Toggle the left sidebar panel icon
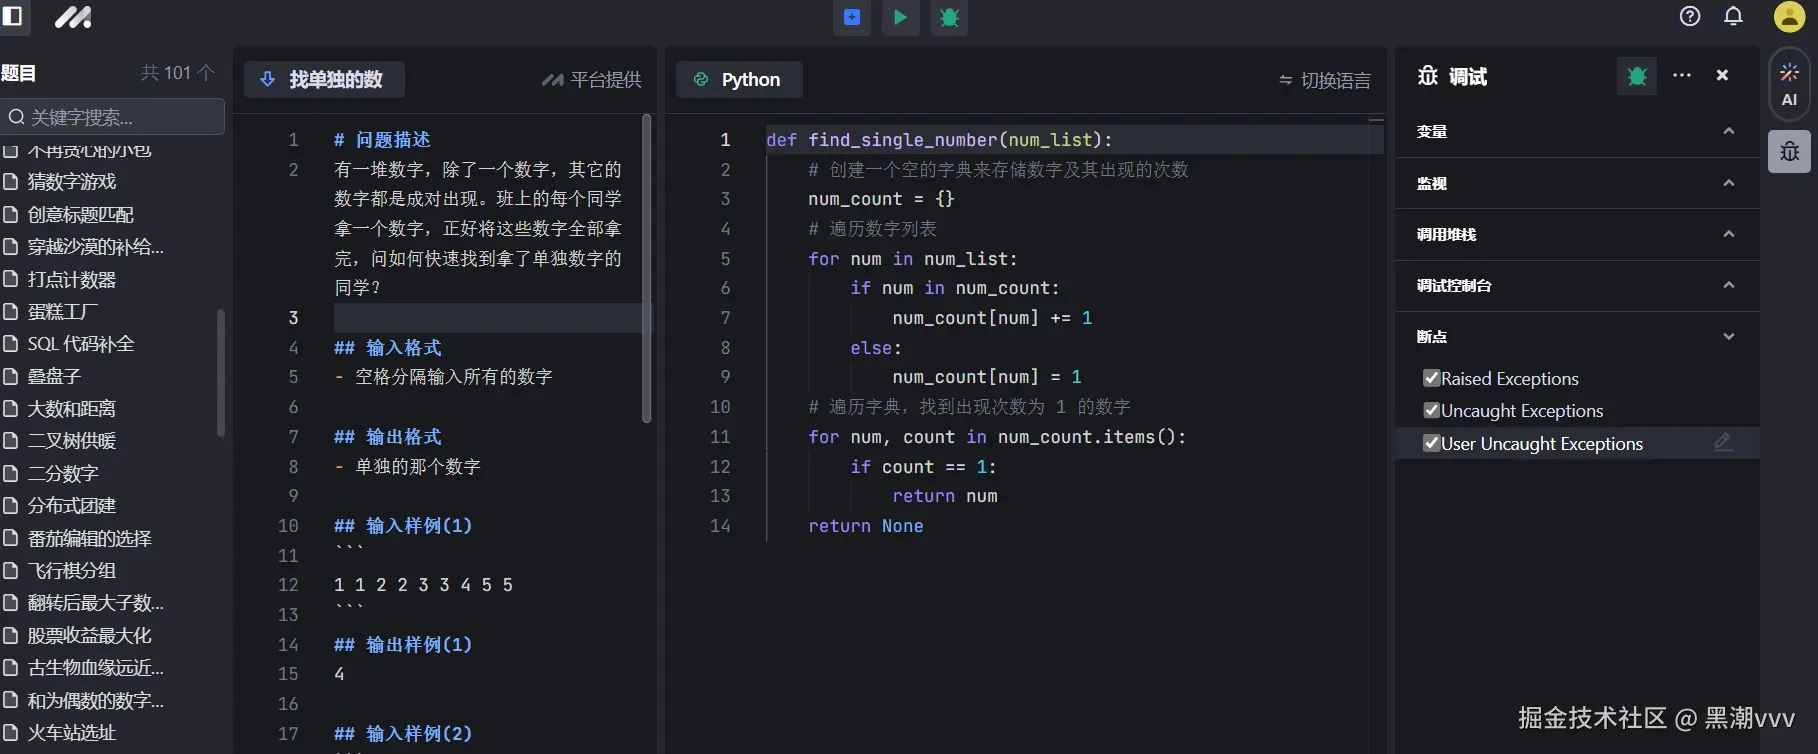The width and height of the screenshot is (1818, 754). pyautogui.click(x=12, y=16)
